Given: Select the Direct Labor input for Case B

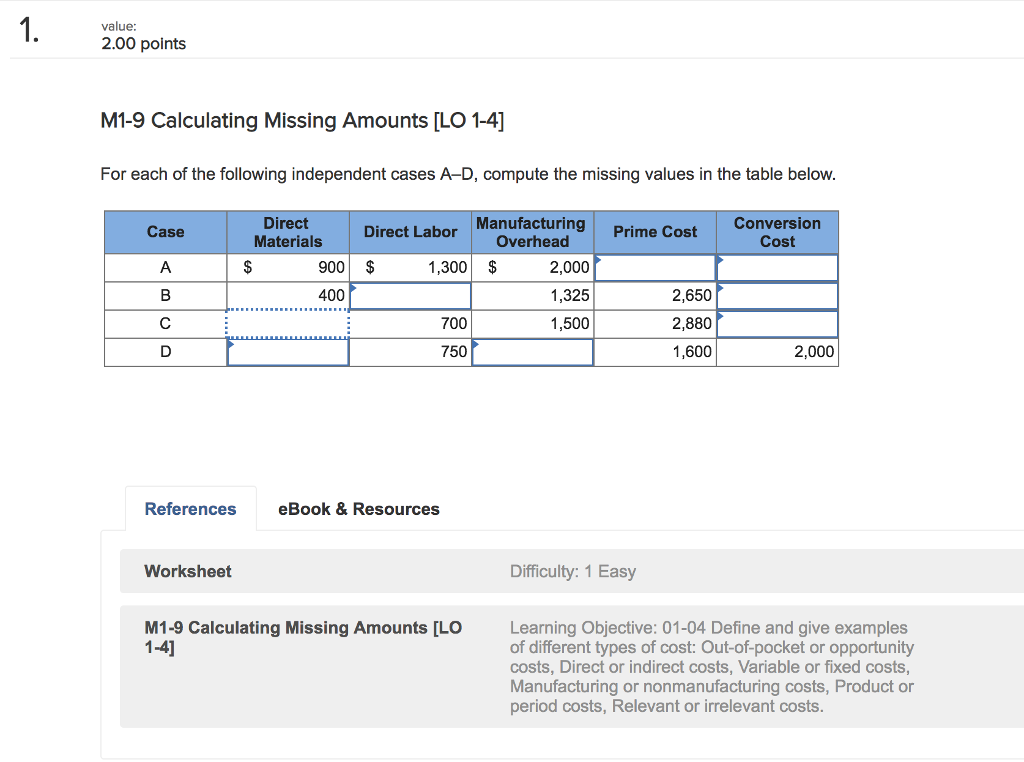Looking at the screenshot, I should tap(410, 295).
